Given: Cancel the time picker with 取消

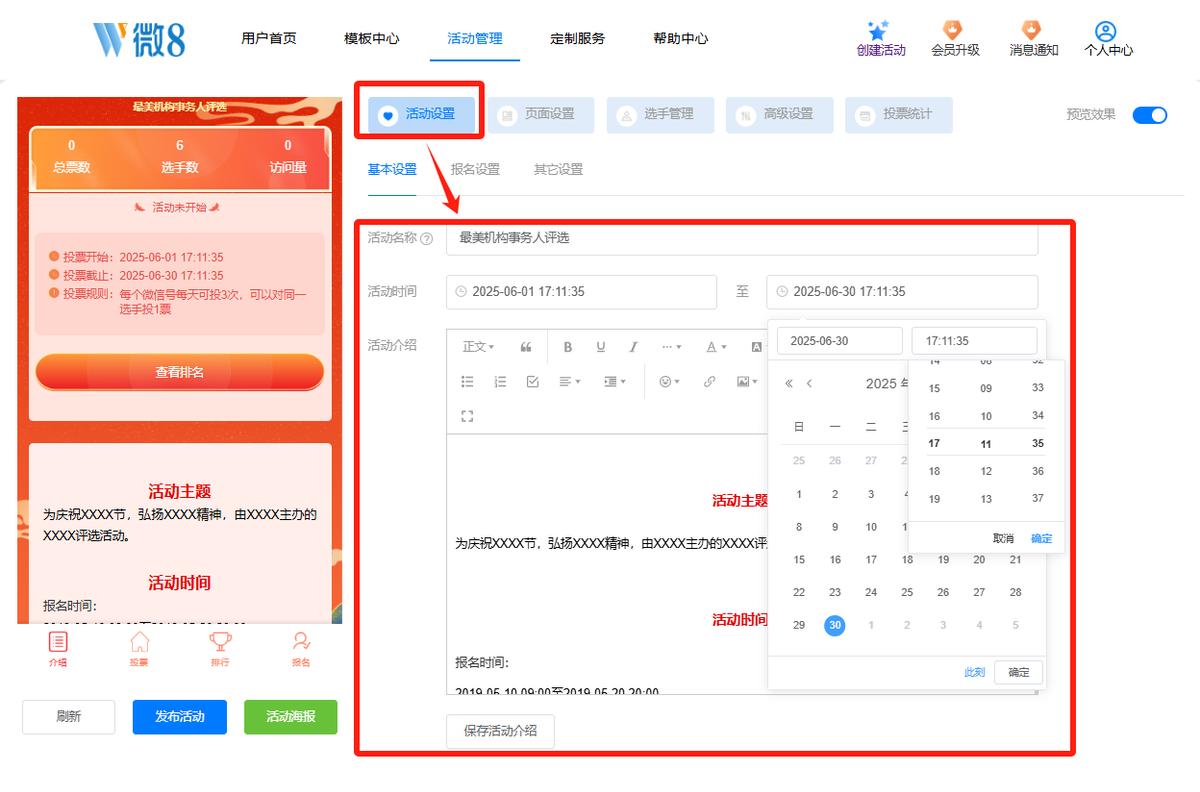Looking at the screenshot, I should (1003, 538).
